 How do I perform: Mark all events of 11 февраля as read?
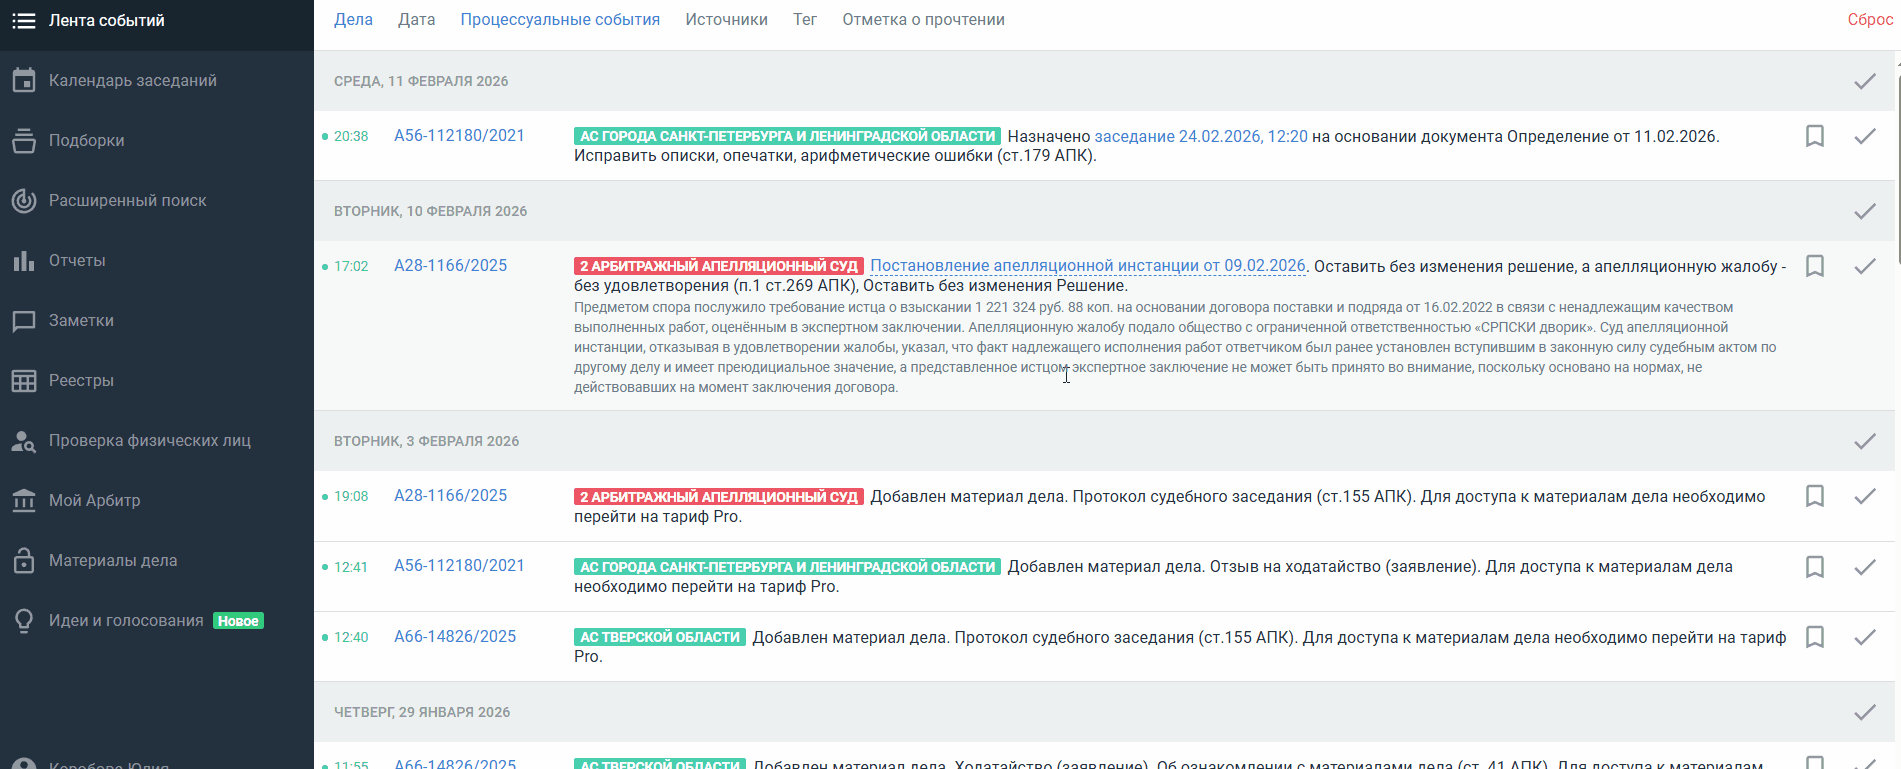pos(1864,81)
